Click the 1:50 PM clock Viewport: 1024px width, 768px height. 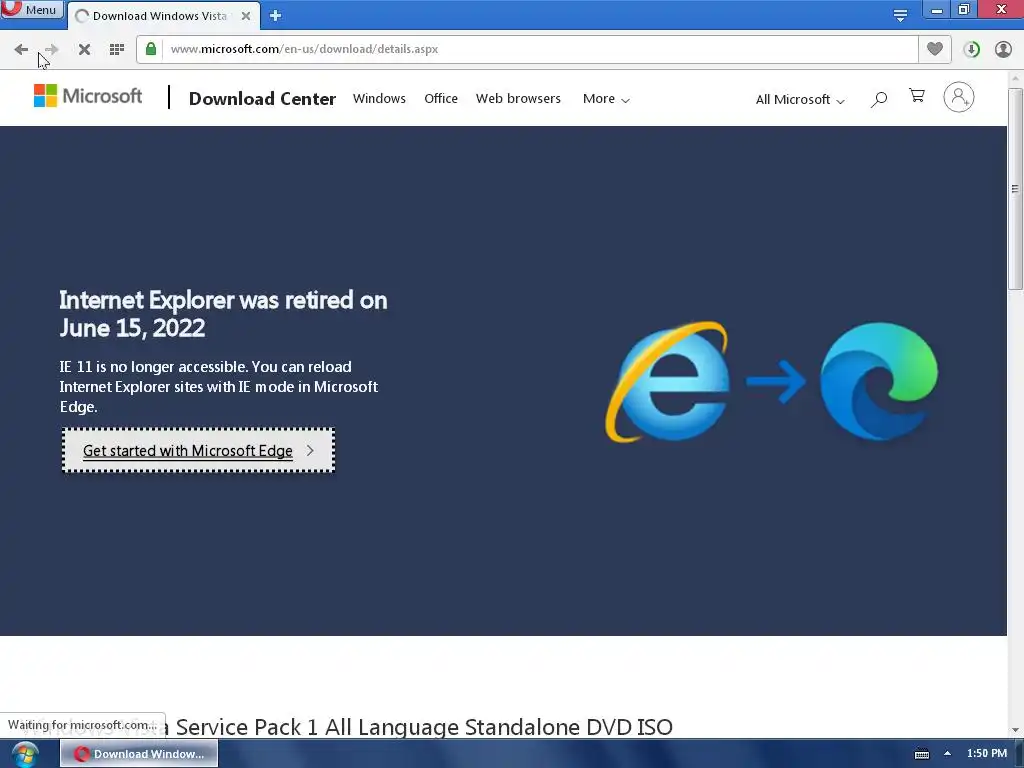(986, 753)
